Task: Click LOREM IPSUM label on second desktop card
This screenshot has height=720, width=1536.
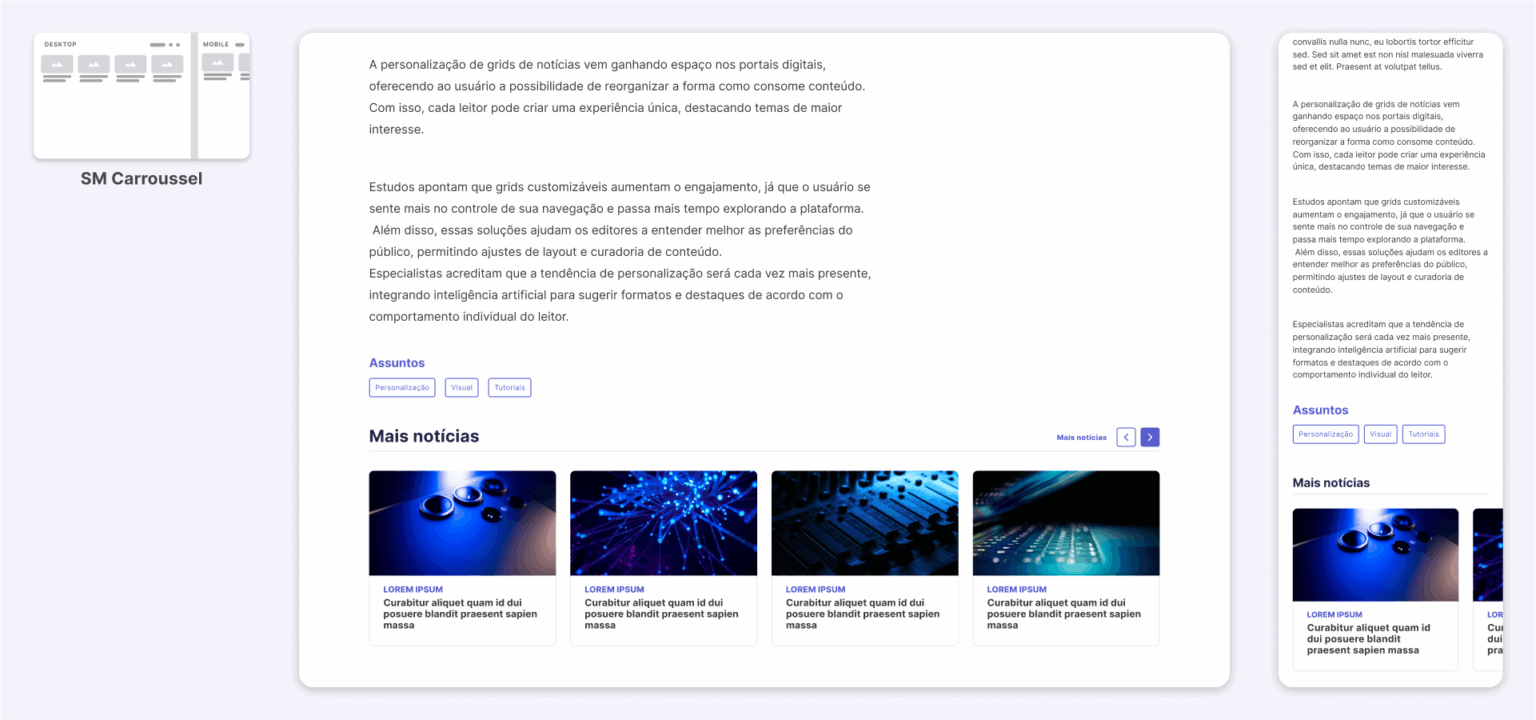Action: (x=614, y=590)
